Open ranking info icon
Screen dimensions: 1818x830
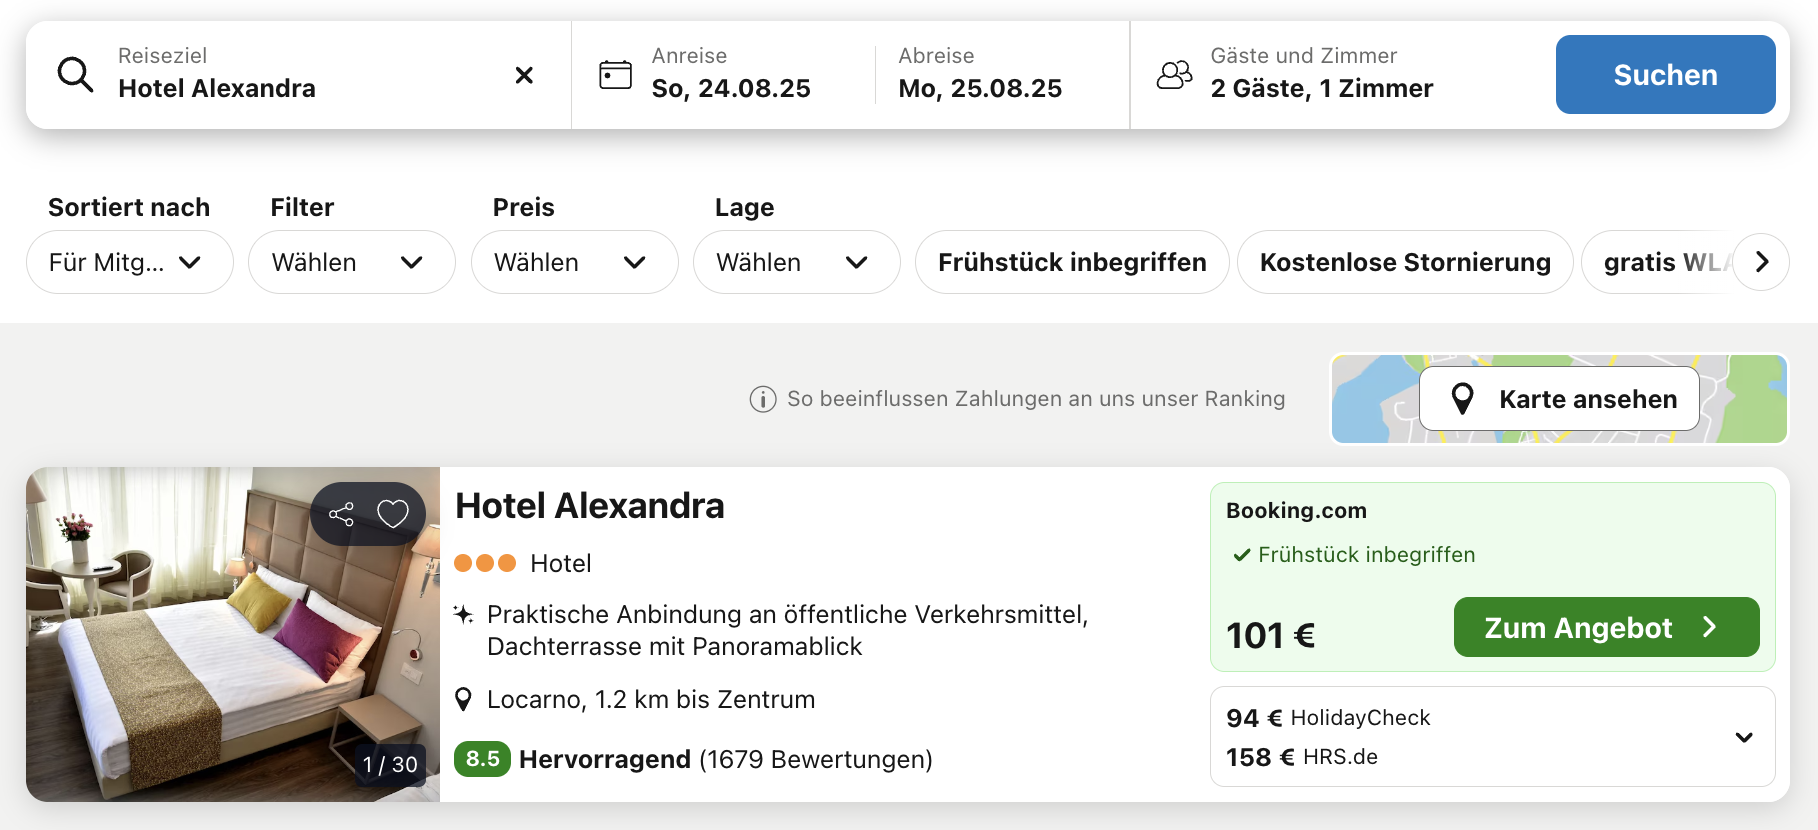coord(763,399)
